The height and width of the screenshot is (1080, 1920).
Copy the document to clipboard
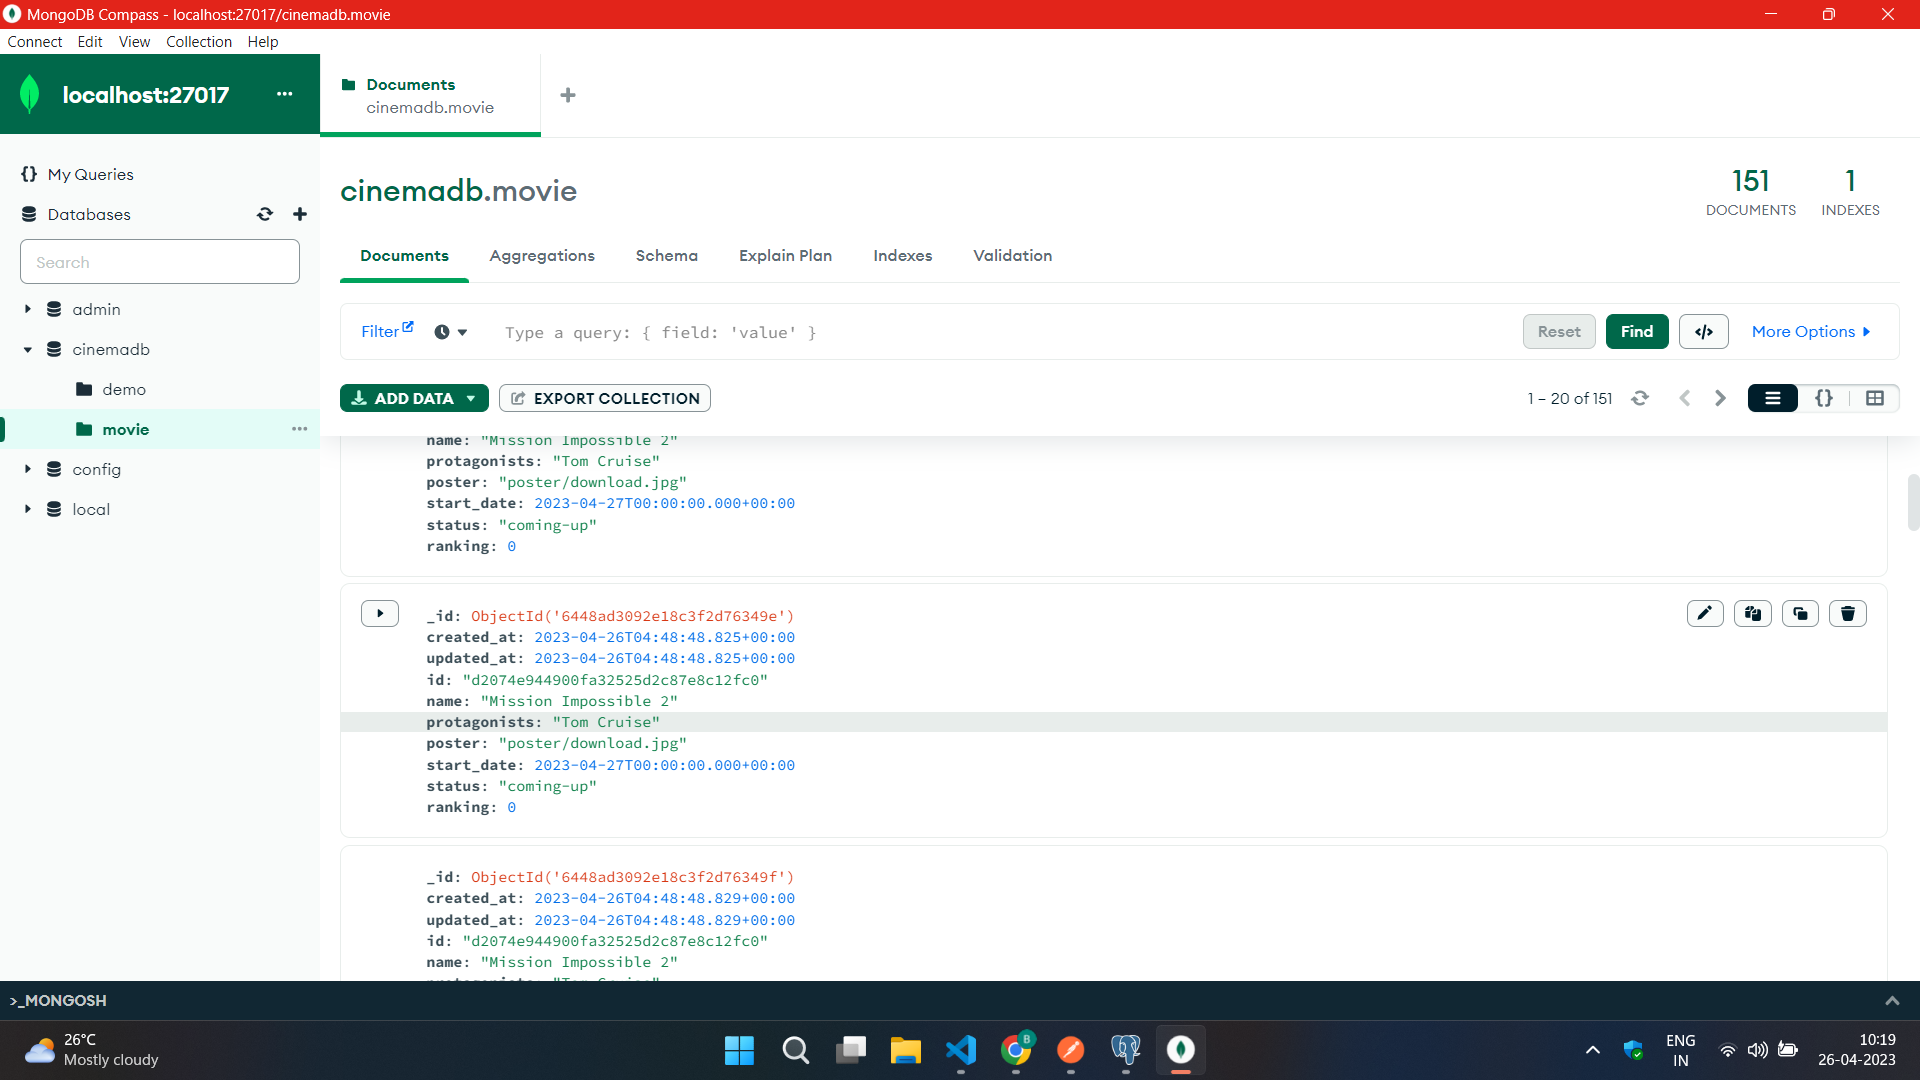tap(1752, 613)
